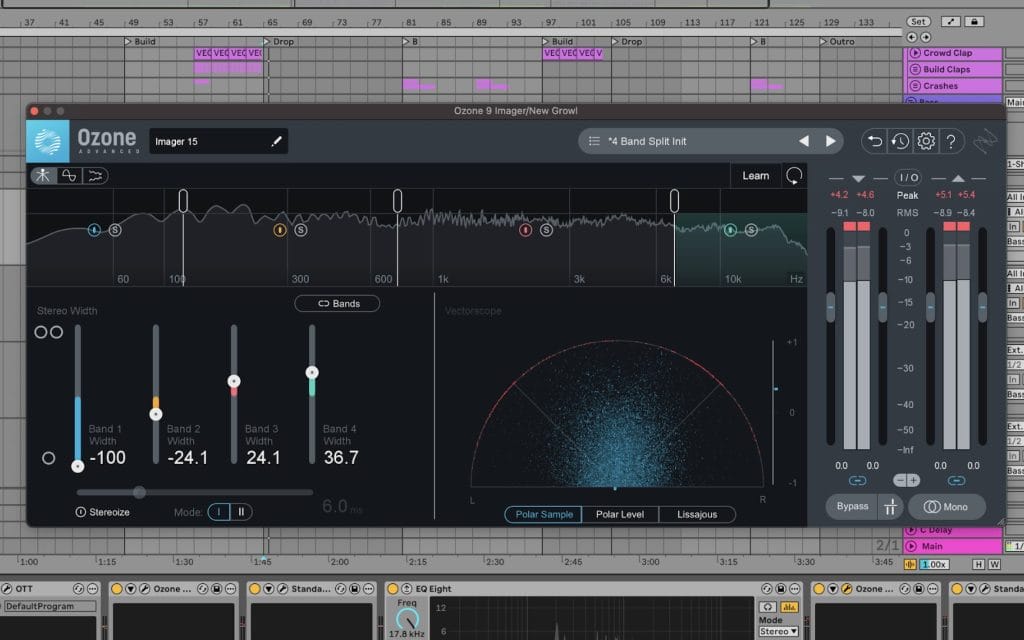Screen dimensions: 1024x640
Task: Toggle the Mono button
Action: point(946,507)
